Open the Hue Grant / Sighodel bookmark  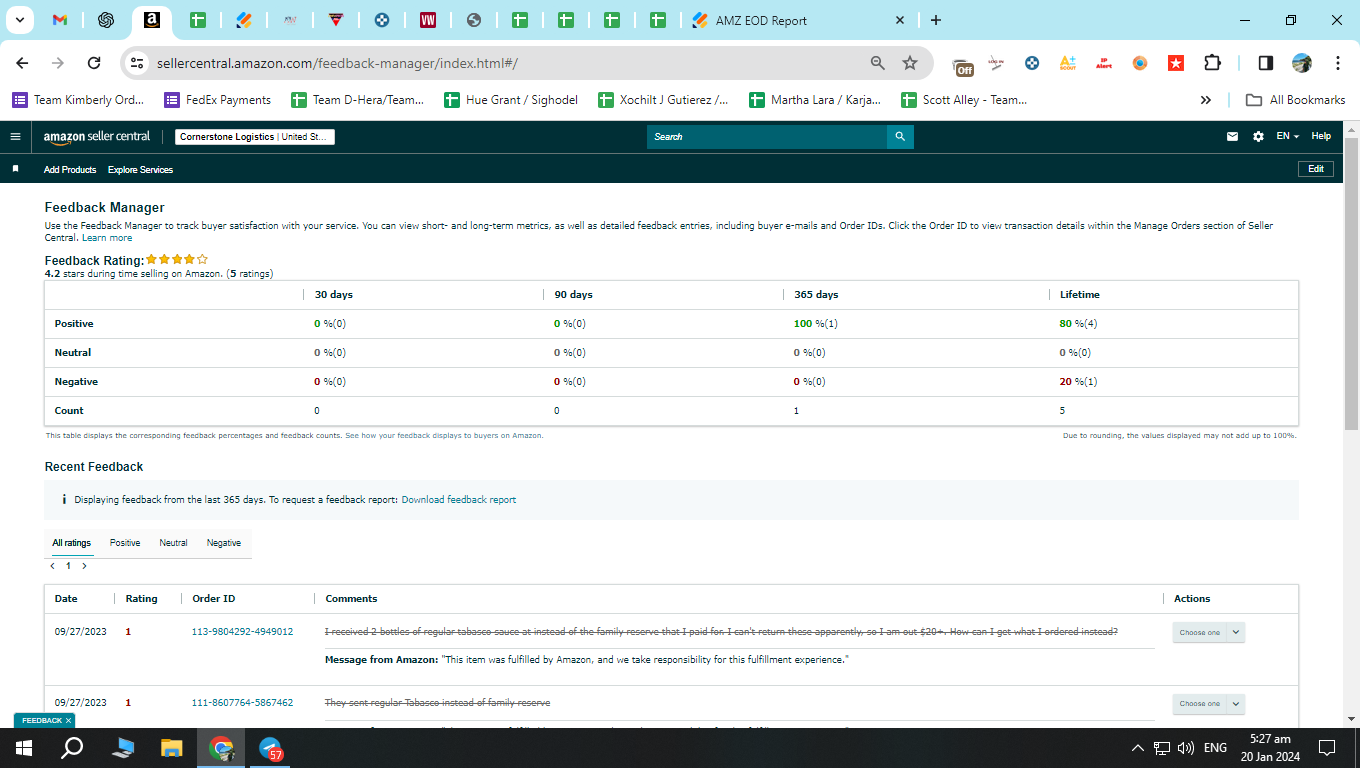[x=511, y=100]
